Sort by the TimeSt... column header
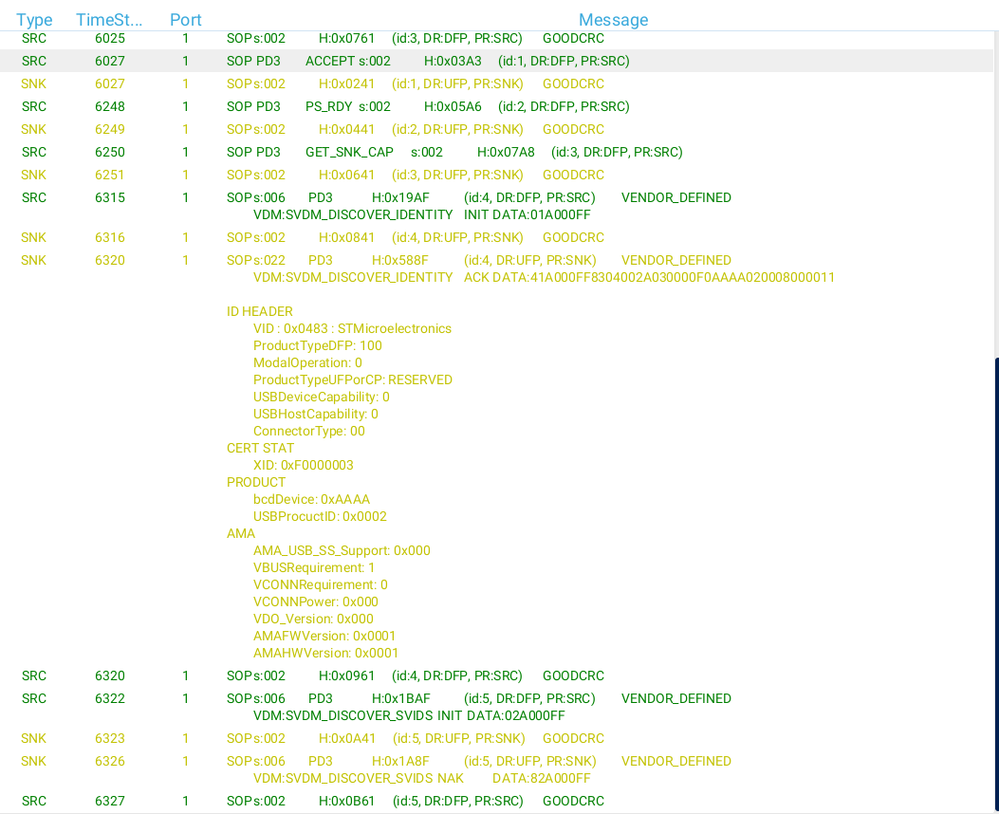The image size is (999, 814). click(x=109, y=20)
